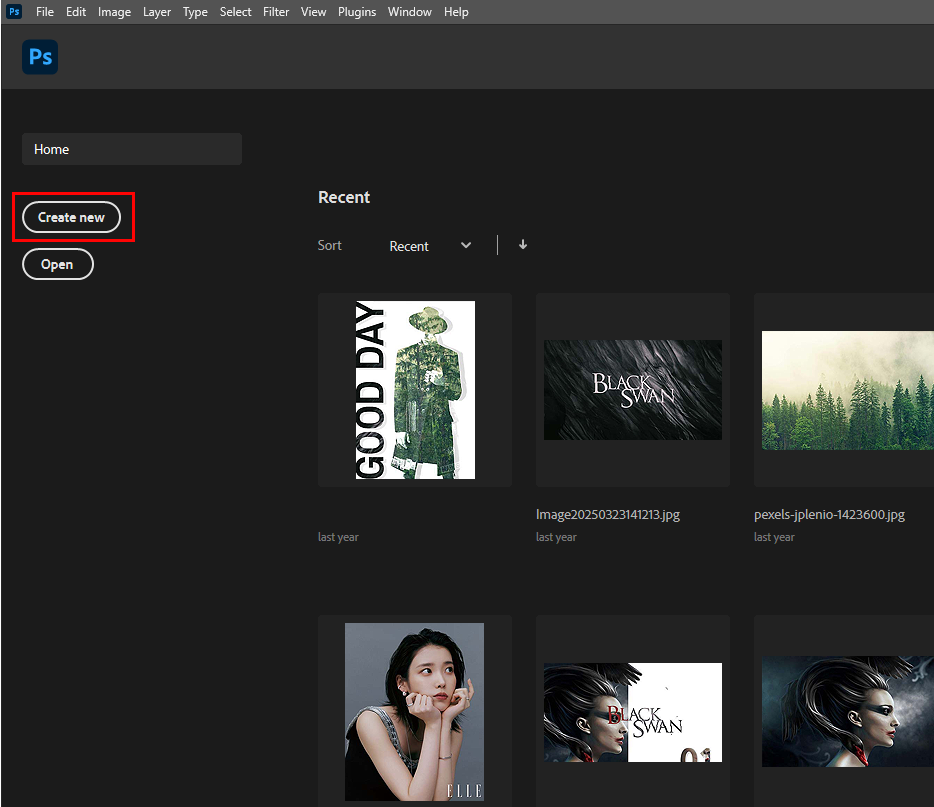Image resolution: width=934 pixels, height=807 pixels.
Task: Open the Filter menu
Action: [x=276, y=12]
